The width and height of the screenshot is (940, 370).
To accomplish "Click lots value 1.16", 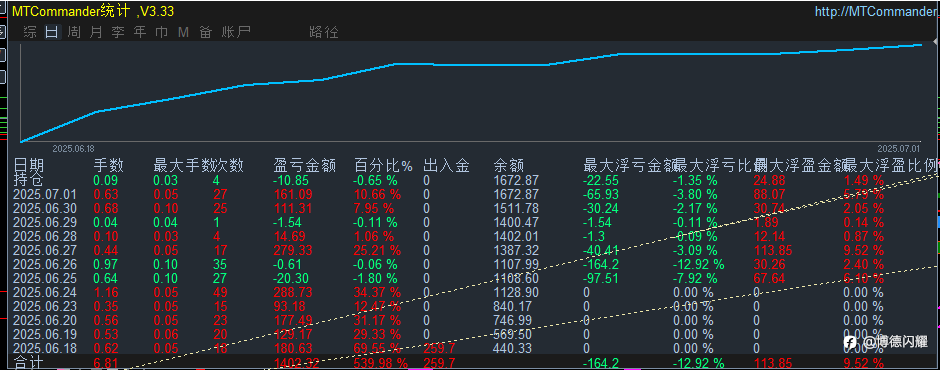I will pyautogui.click(x=106, y=292).
